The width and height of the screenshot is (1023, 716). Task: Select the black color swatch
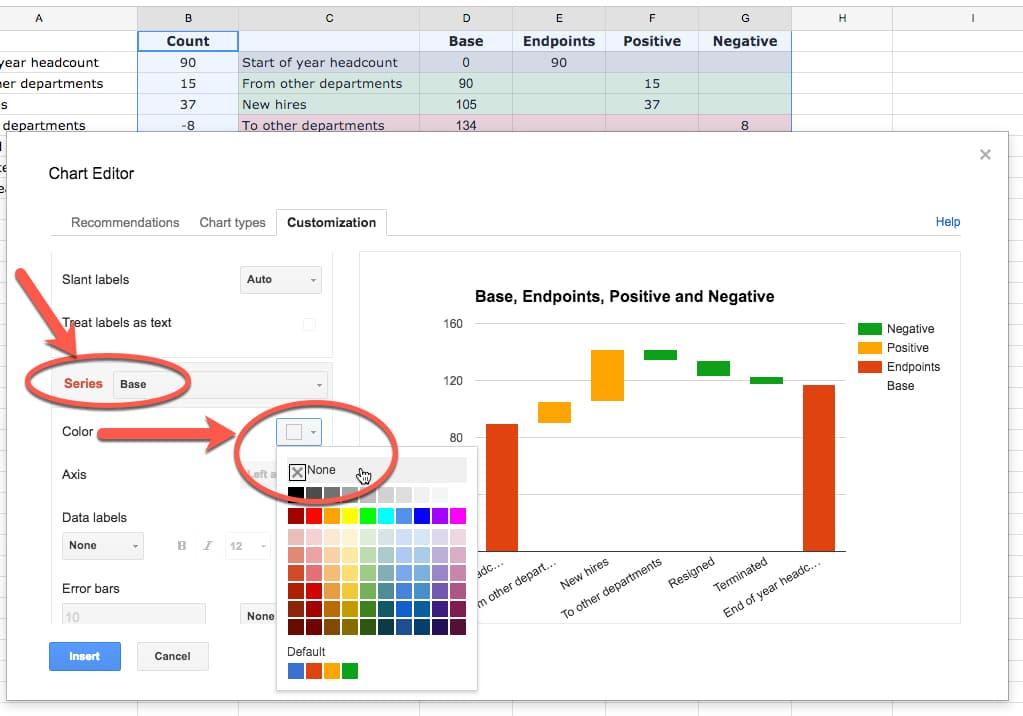click(294, 493)
